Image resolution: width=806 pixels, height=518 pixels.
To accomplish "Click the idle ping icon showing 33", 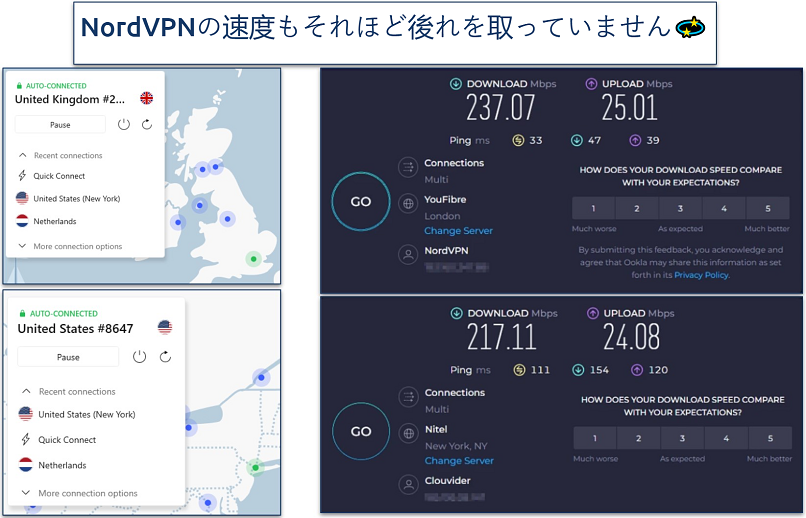I will tap(519, 140).
